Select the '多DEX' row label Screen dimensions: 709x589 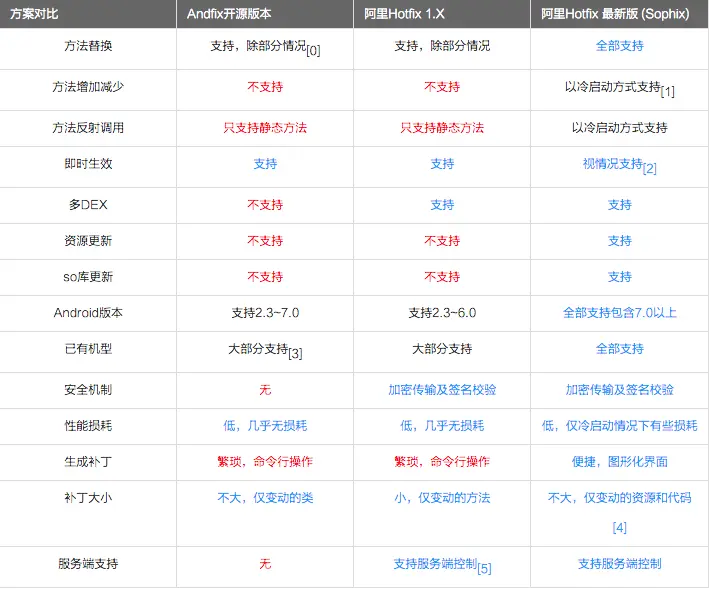[x=88, y=205]
